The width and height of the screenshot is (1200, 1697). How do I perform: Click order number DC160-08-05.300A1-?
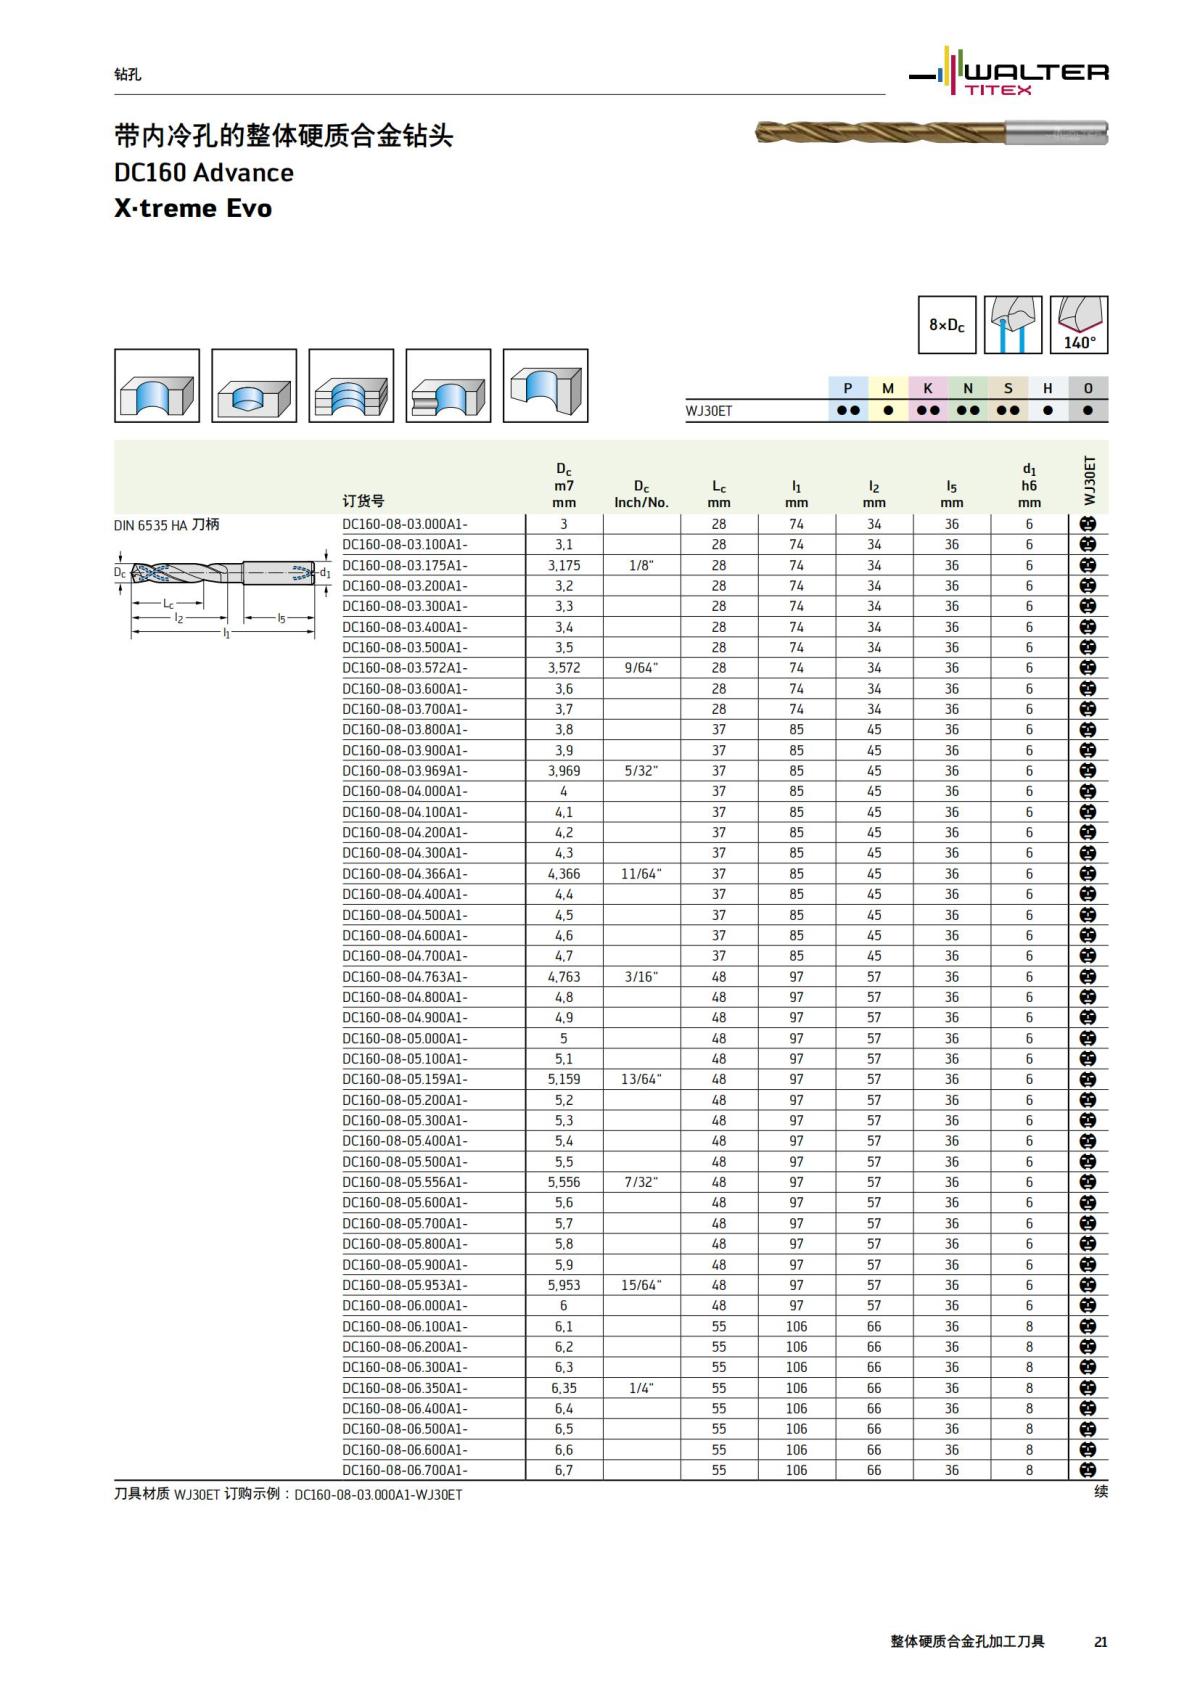pos(405,1121)
